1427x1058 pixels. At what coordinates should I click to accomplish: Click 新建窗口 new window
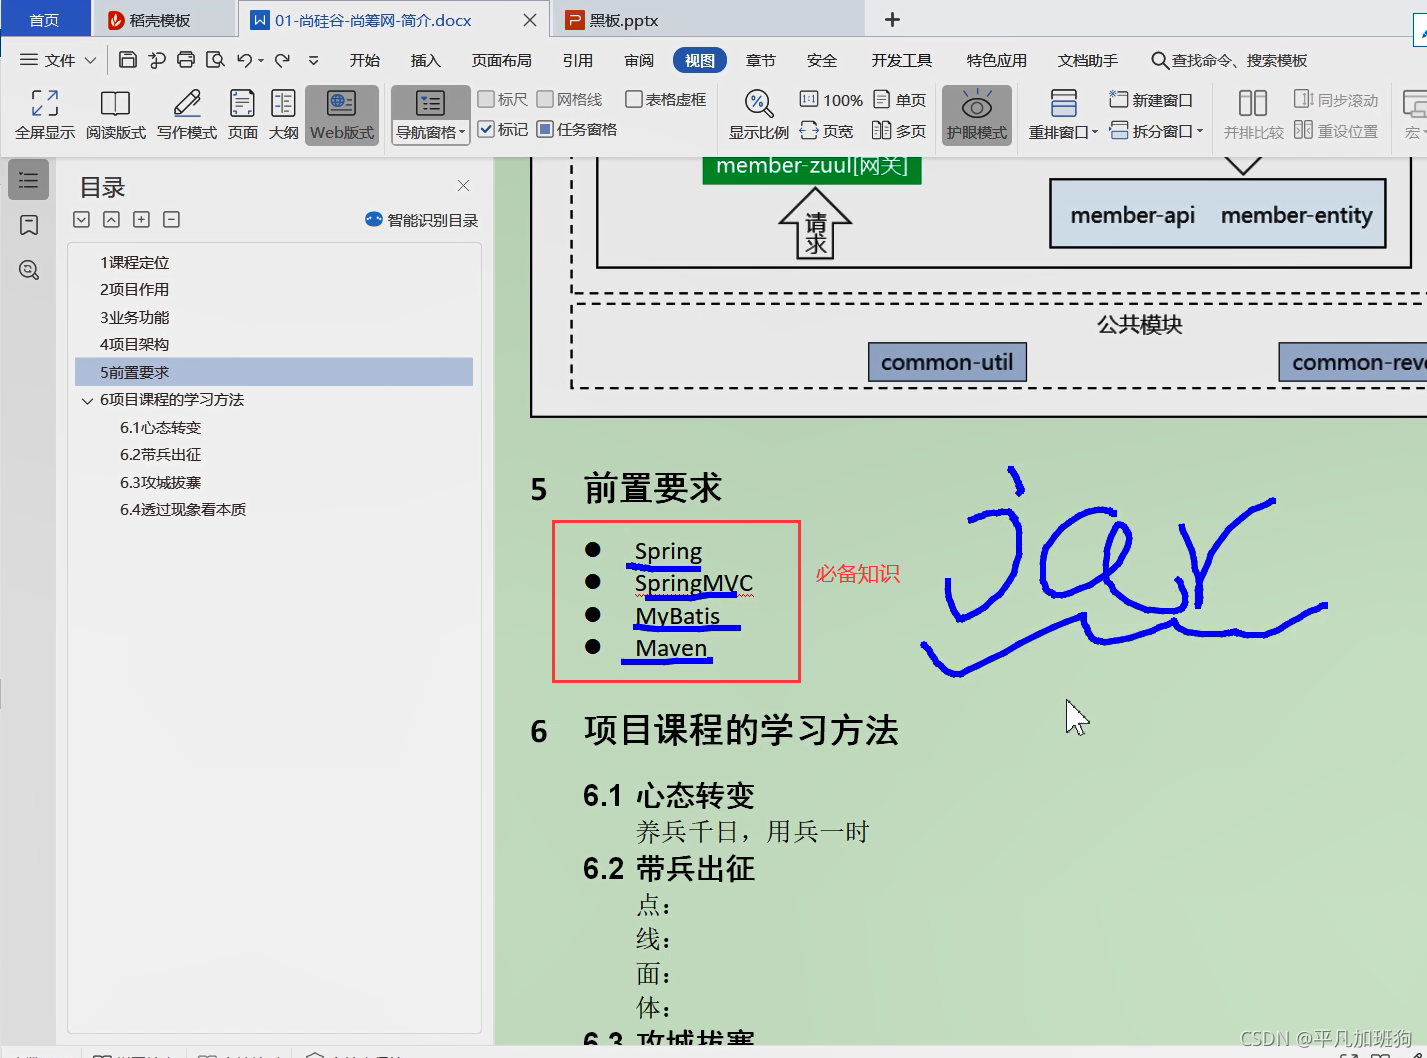coord(1151,100)
